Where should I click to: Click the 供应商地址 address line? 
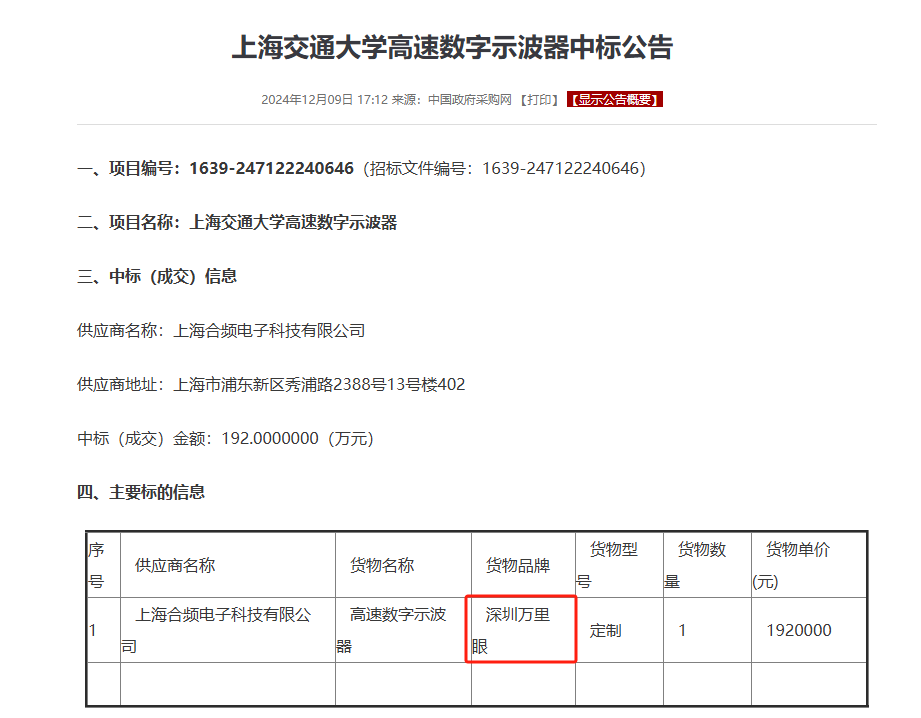pyautogui.click(x=271, y=384)
